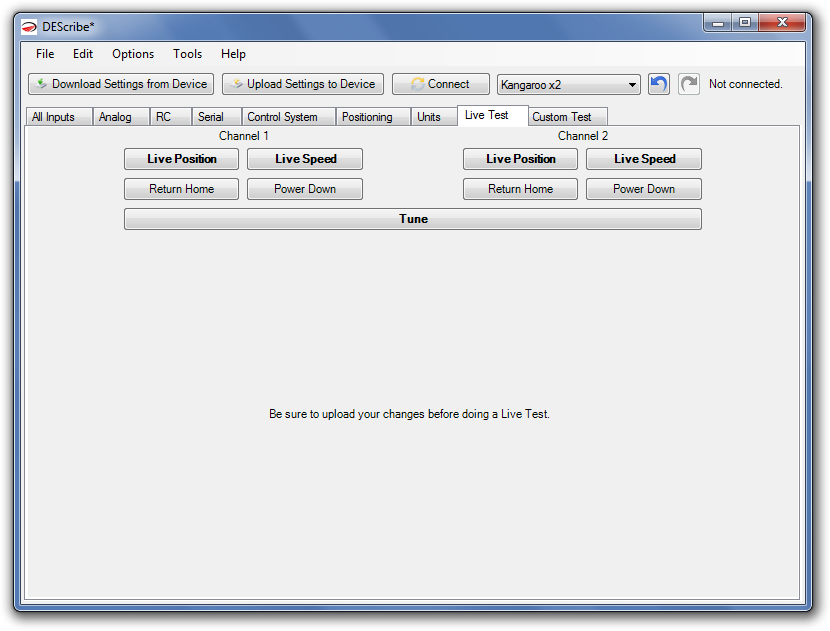Click the redo arrow icon
Image resolution: width=830 pixels, height=631 pixels.
688,84
